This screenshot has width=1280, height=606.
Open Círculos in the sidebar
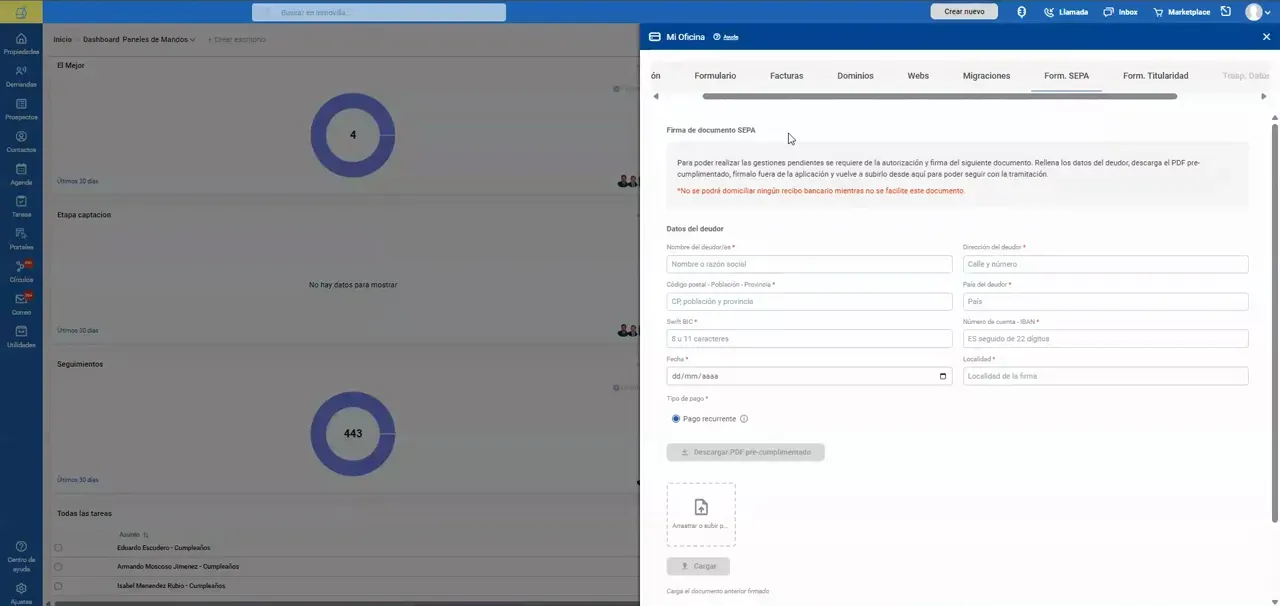[21, 271]
